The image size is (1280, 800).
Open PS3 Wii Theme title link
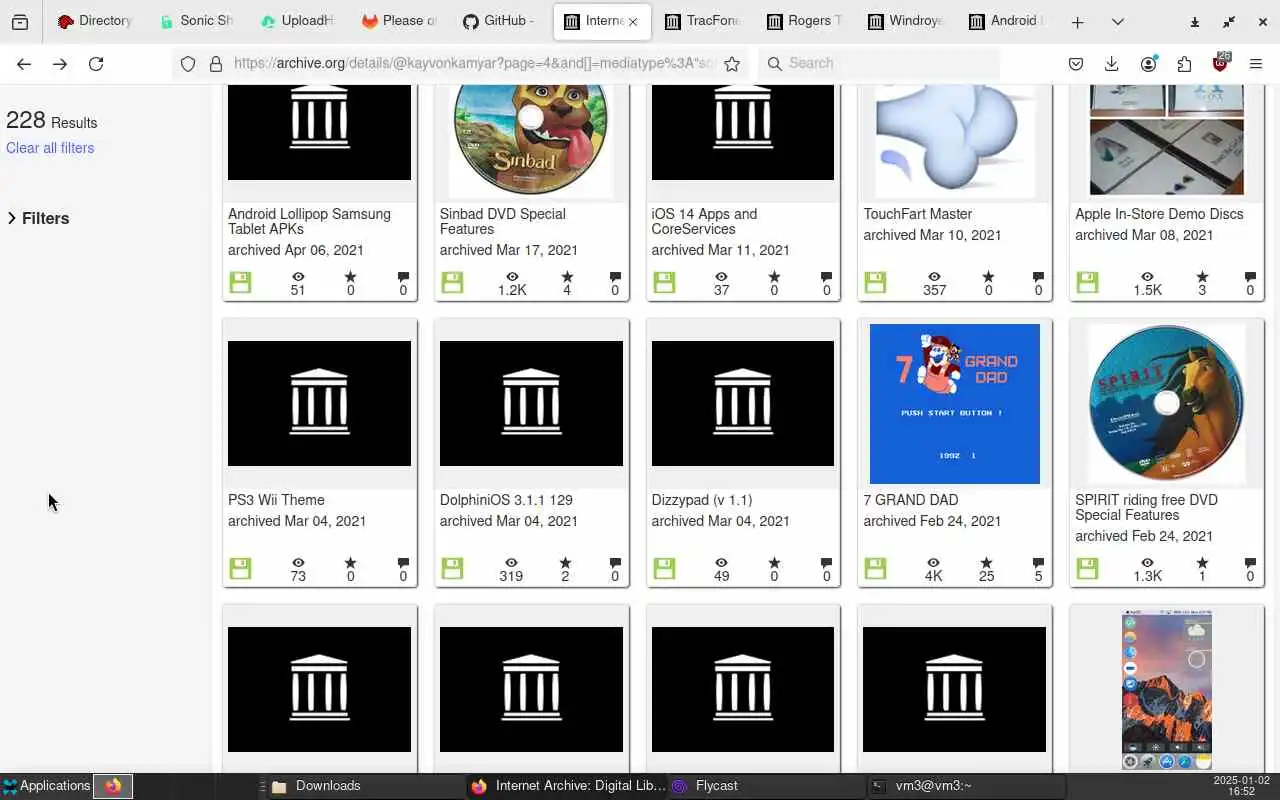(x=276, y=500)
